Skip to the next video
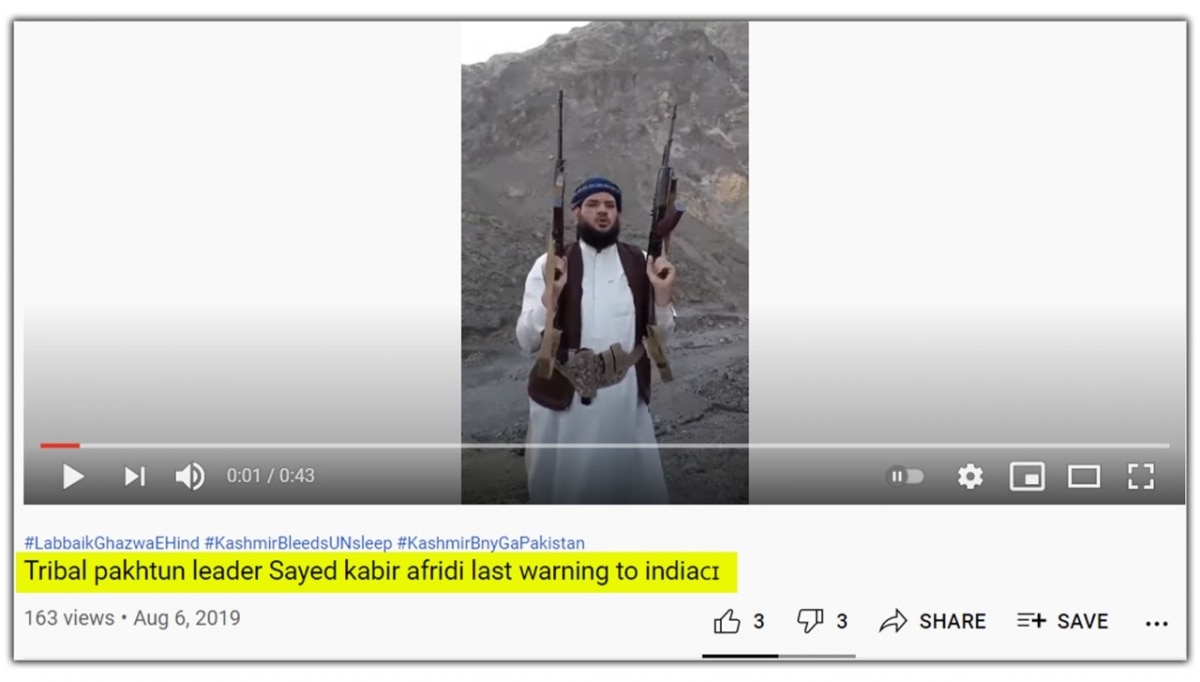The height and width of the screenshot is (682, 1200). (134, 476)
